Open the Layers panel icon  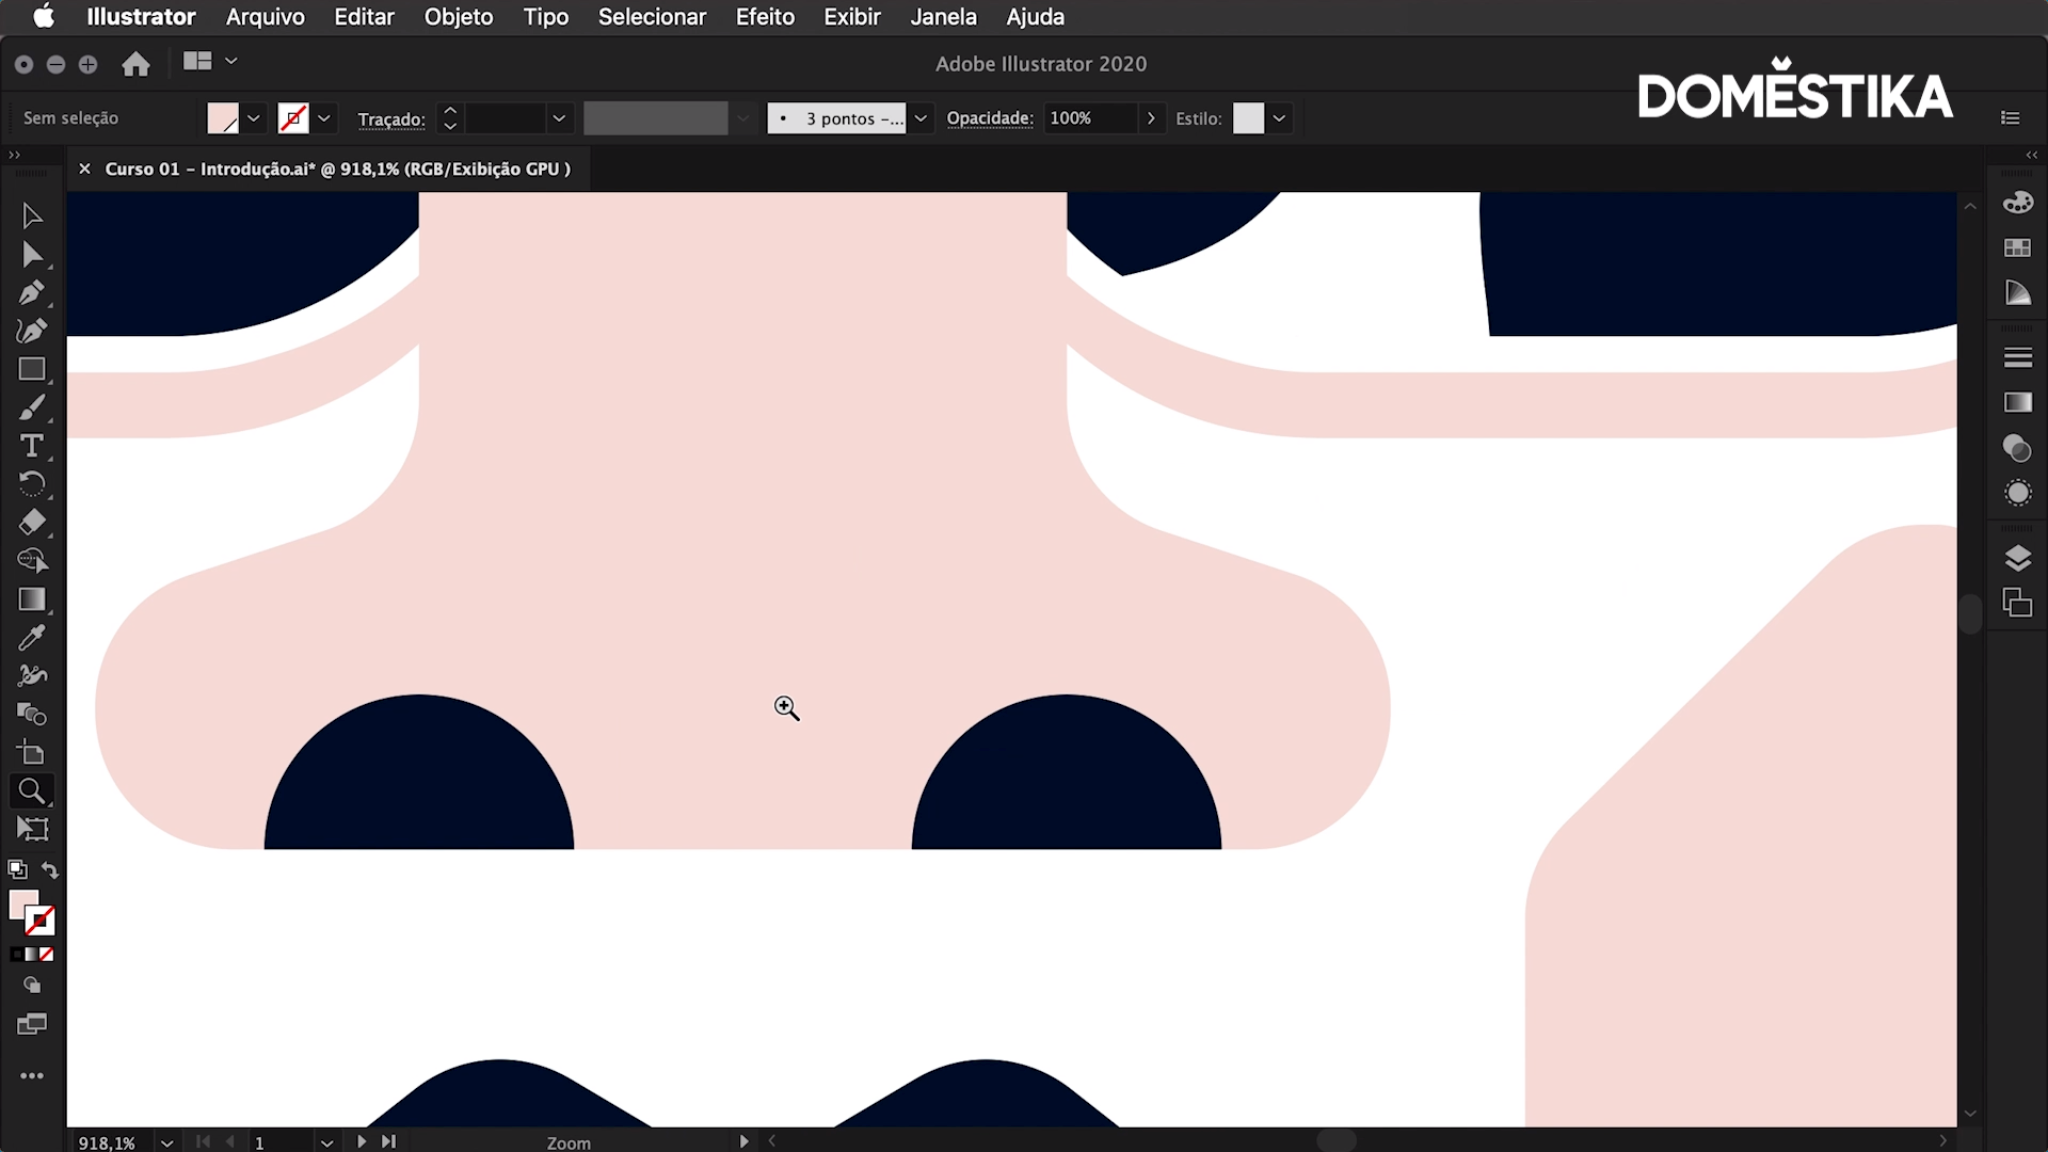click(2017, 558)
